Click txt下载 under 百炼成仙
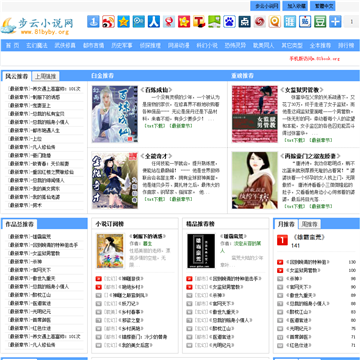This screenshot has width=360, height=360. pyautogui.click(x=154, y=126)
